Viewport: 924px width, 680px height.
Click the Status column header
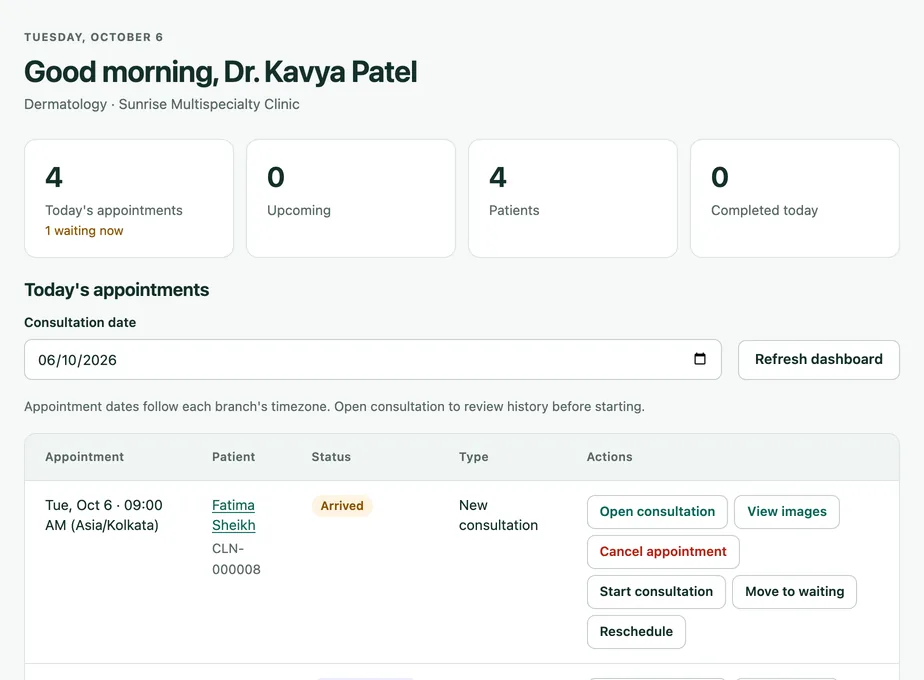[x=331, y=457]
